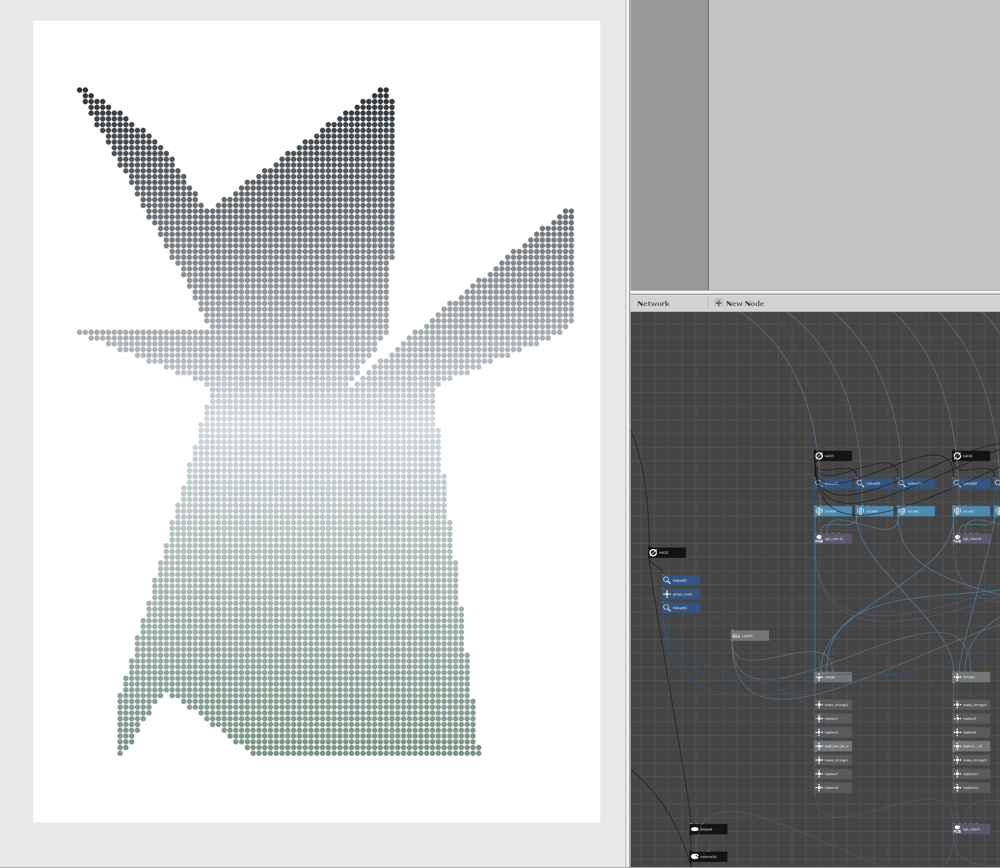Select the ellipse6 node

pyautogui.click(x=709, y=829)
